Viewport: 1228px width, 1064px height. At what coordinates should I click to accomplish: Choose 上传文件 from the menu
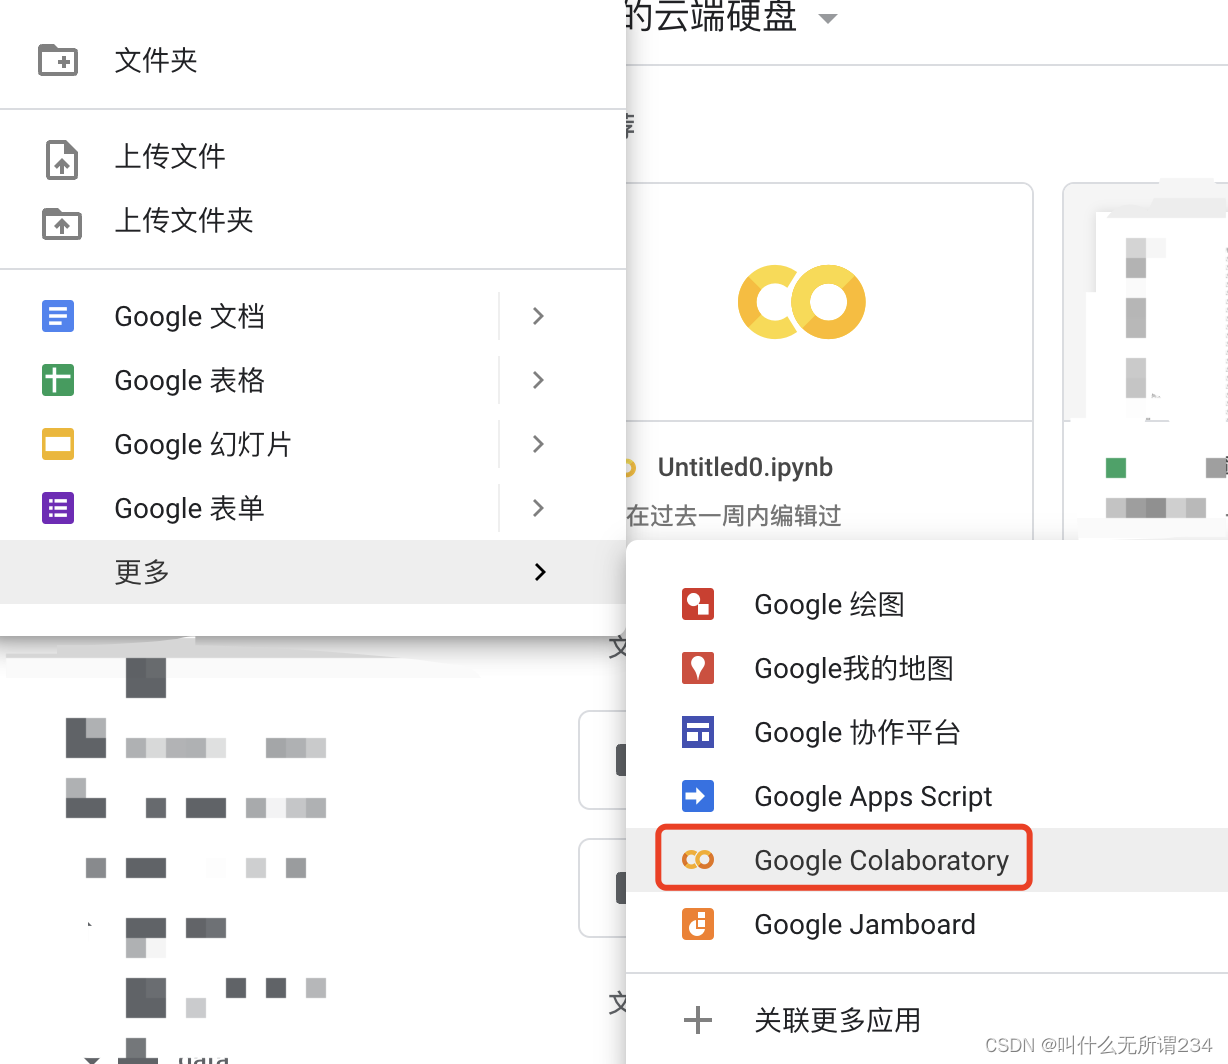pos(313,157)
